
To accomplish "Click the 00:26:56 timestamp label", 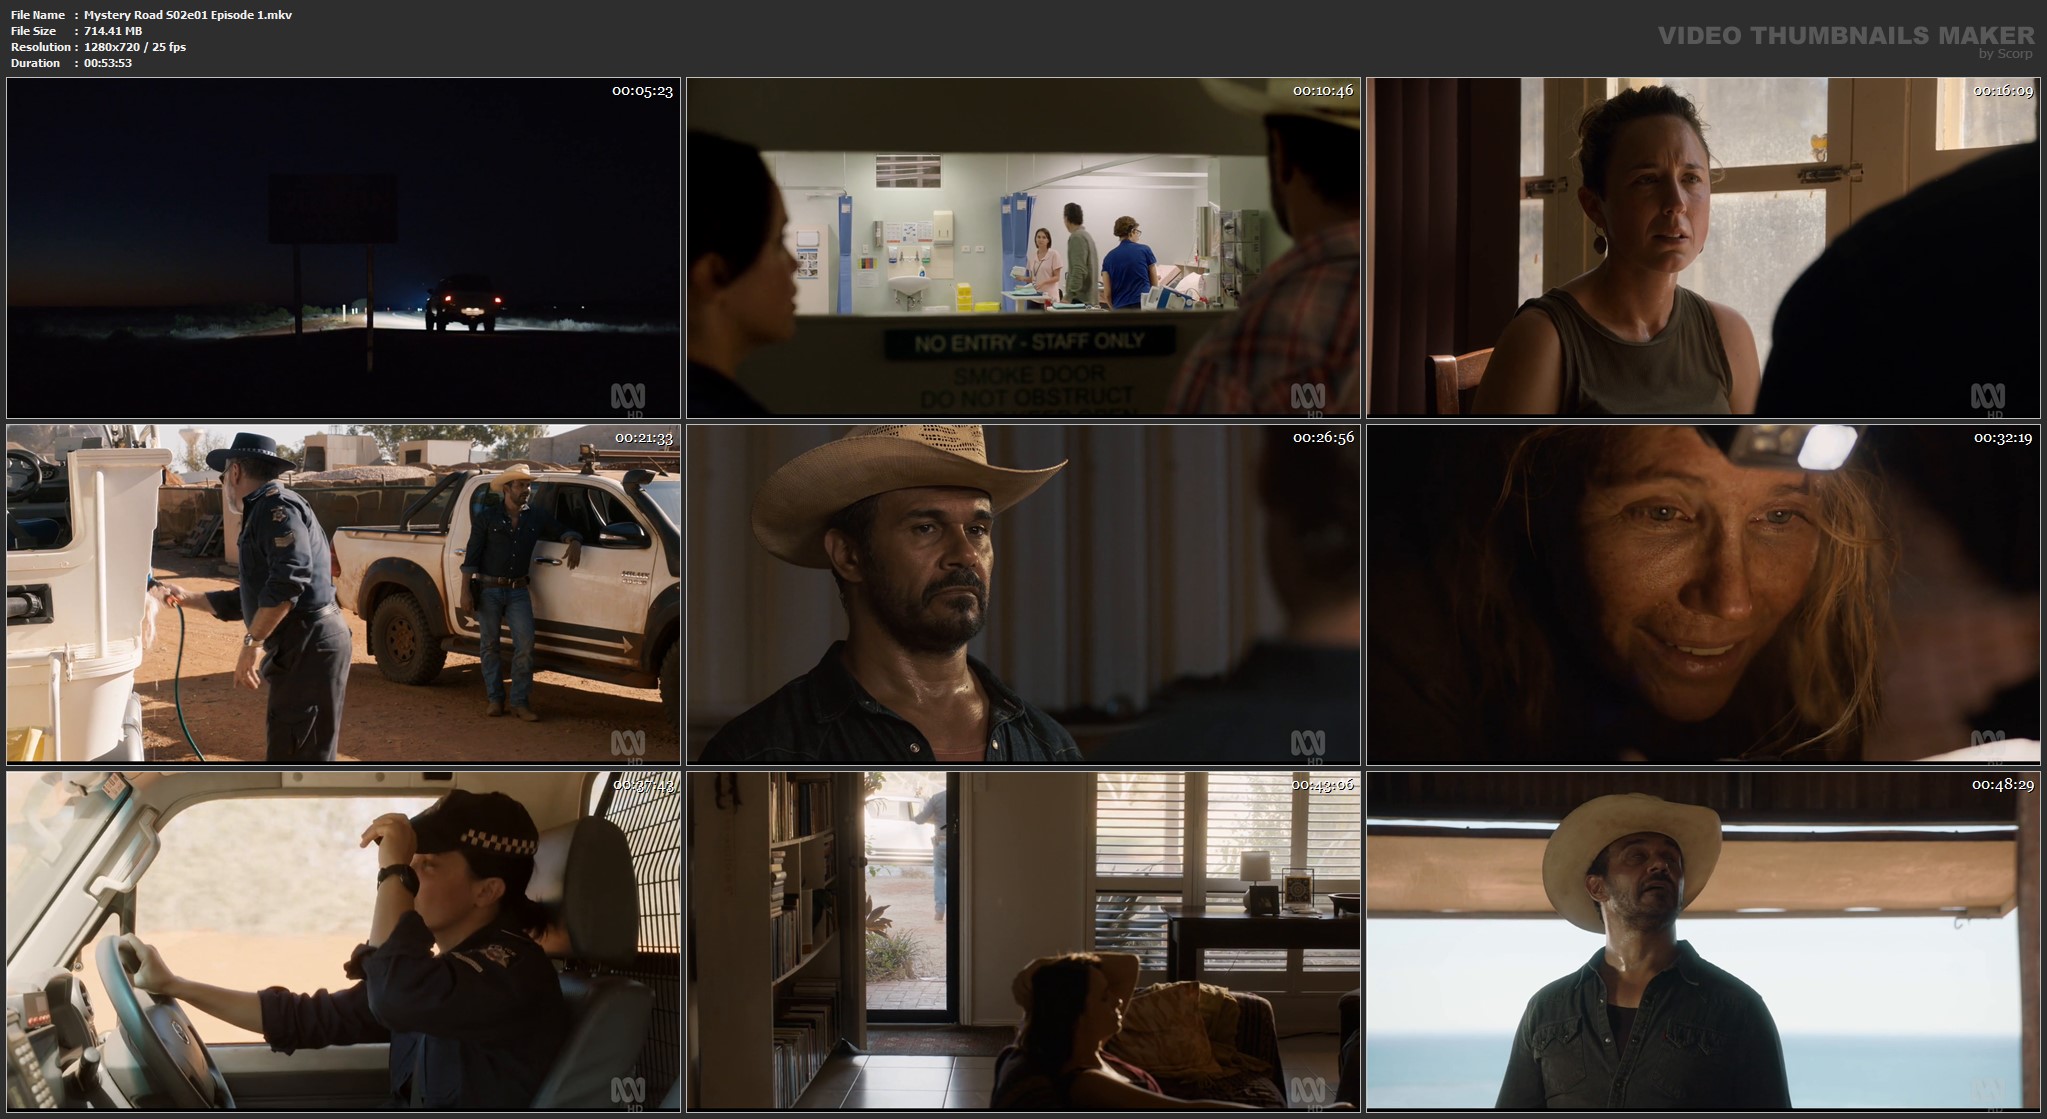I will [1322, 438].
